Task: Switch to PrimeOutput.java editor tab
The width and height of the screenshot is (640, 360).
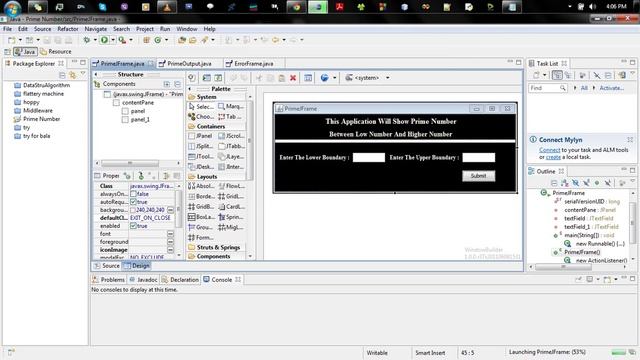Action: pyautogui.click(x=189, y=64)
